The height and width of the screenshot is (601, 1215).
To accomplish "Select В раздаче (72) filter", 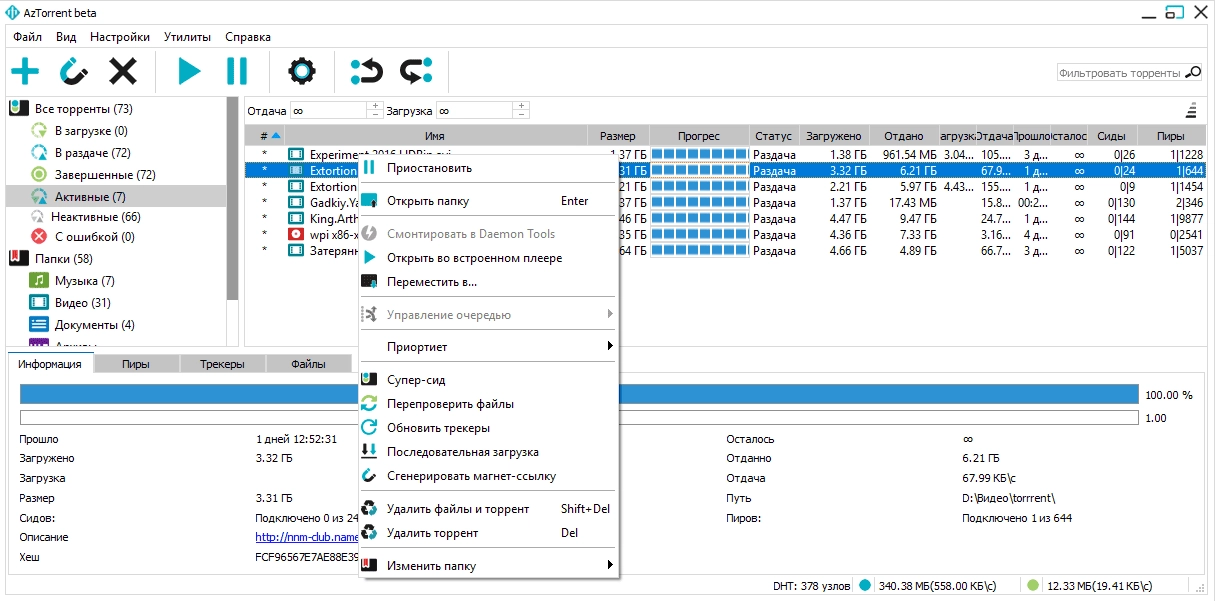I will pos(93,153).
